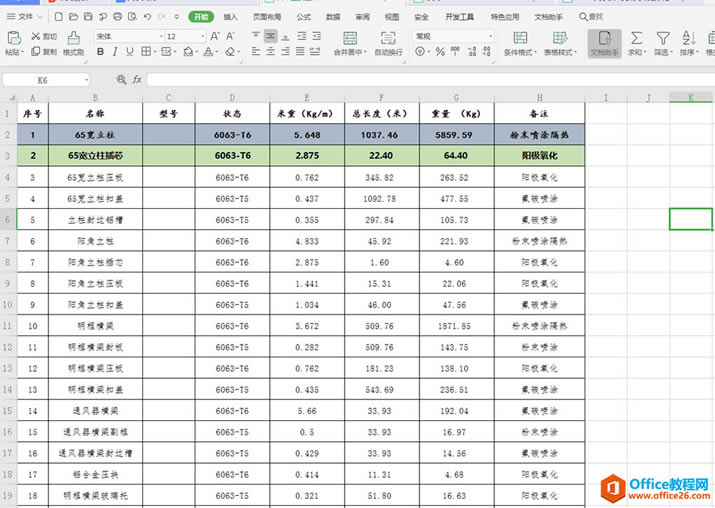Switch to the Insert (插入) tab
The height and width of the screenshot is (508, 715).
(x=231, y=17)
